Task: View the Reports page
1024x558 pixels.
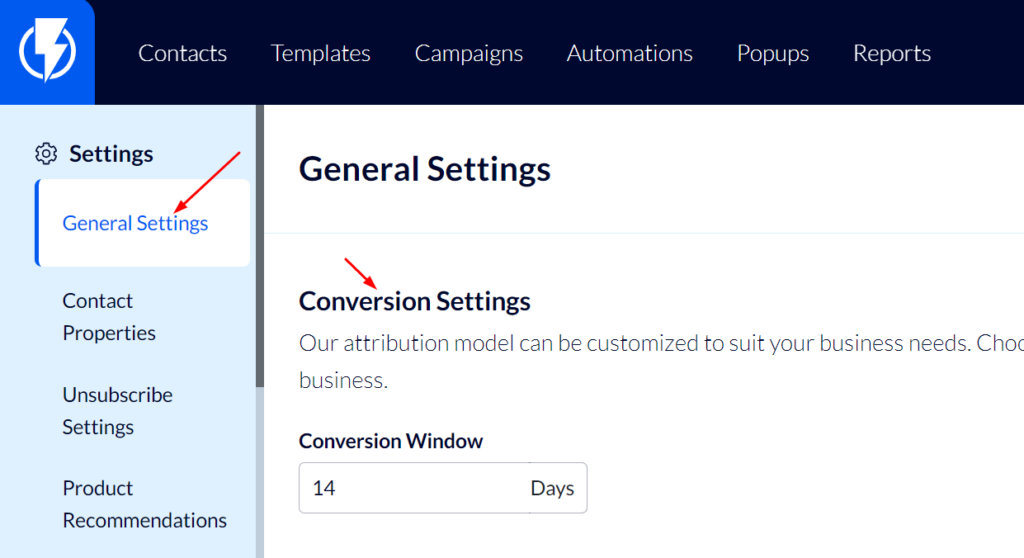Action: point(891,53)
